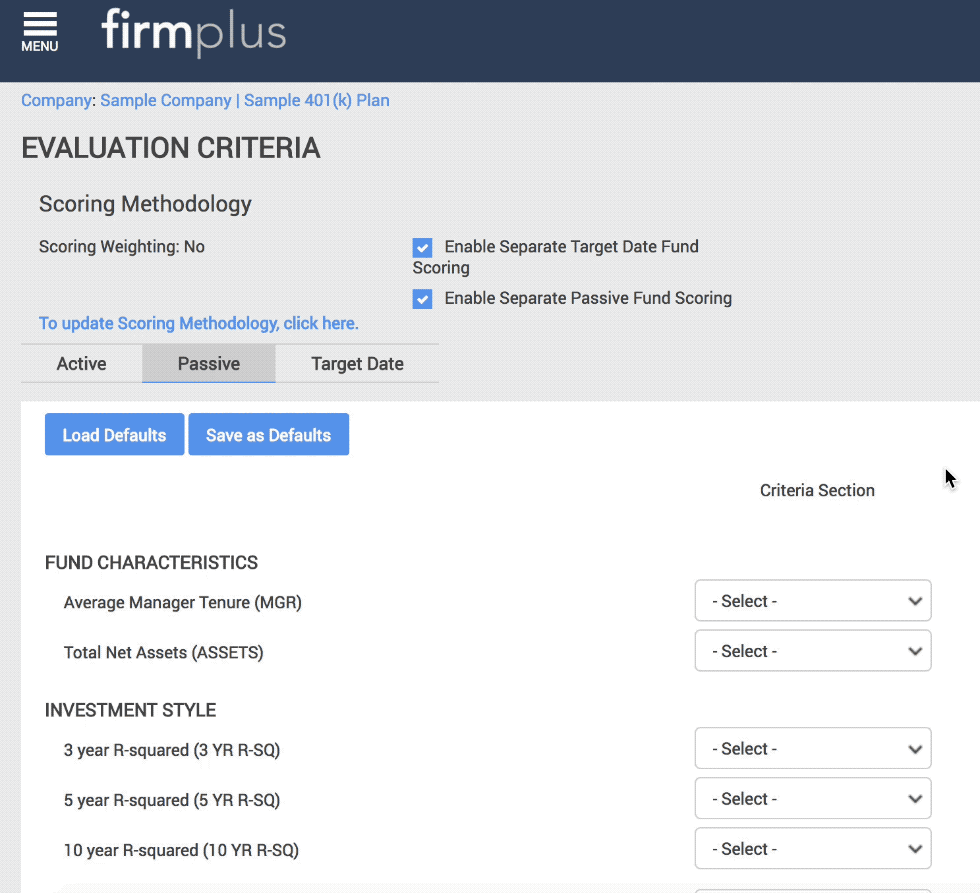980x893 pixels.
Task: Open the hamburger MENU icon
Action: pyautogui.click(x=40, y=31)
